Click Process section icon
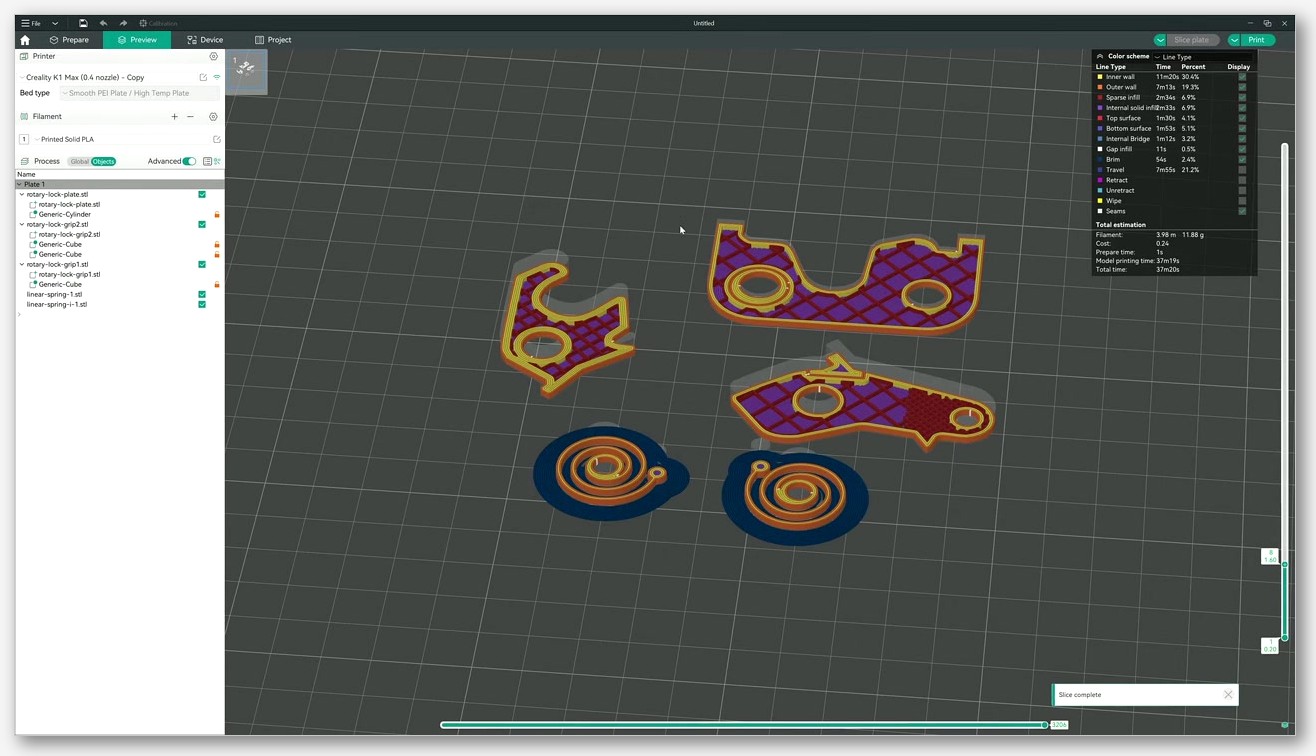The width and height of the screenshot is (1316, 756). (25, 161)
